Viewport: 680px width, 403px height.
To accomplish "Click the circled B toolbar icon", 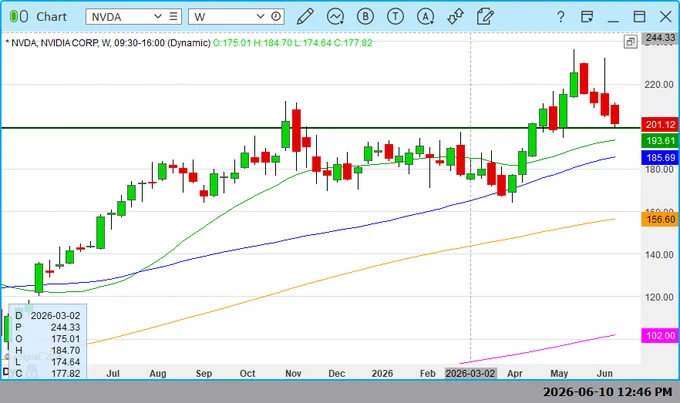I will pyautogui.click(x=365, y=17).
